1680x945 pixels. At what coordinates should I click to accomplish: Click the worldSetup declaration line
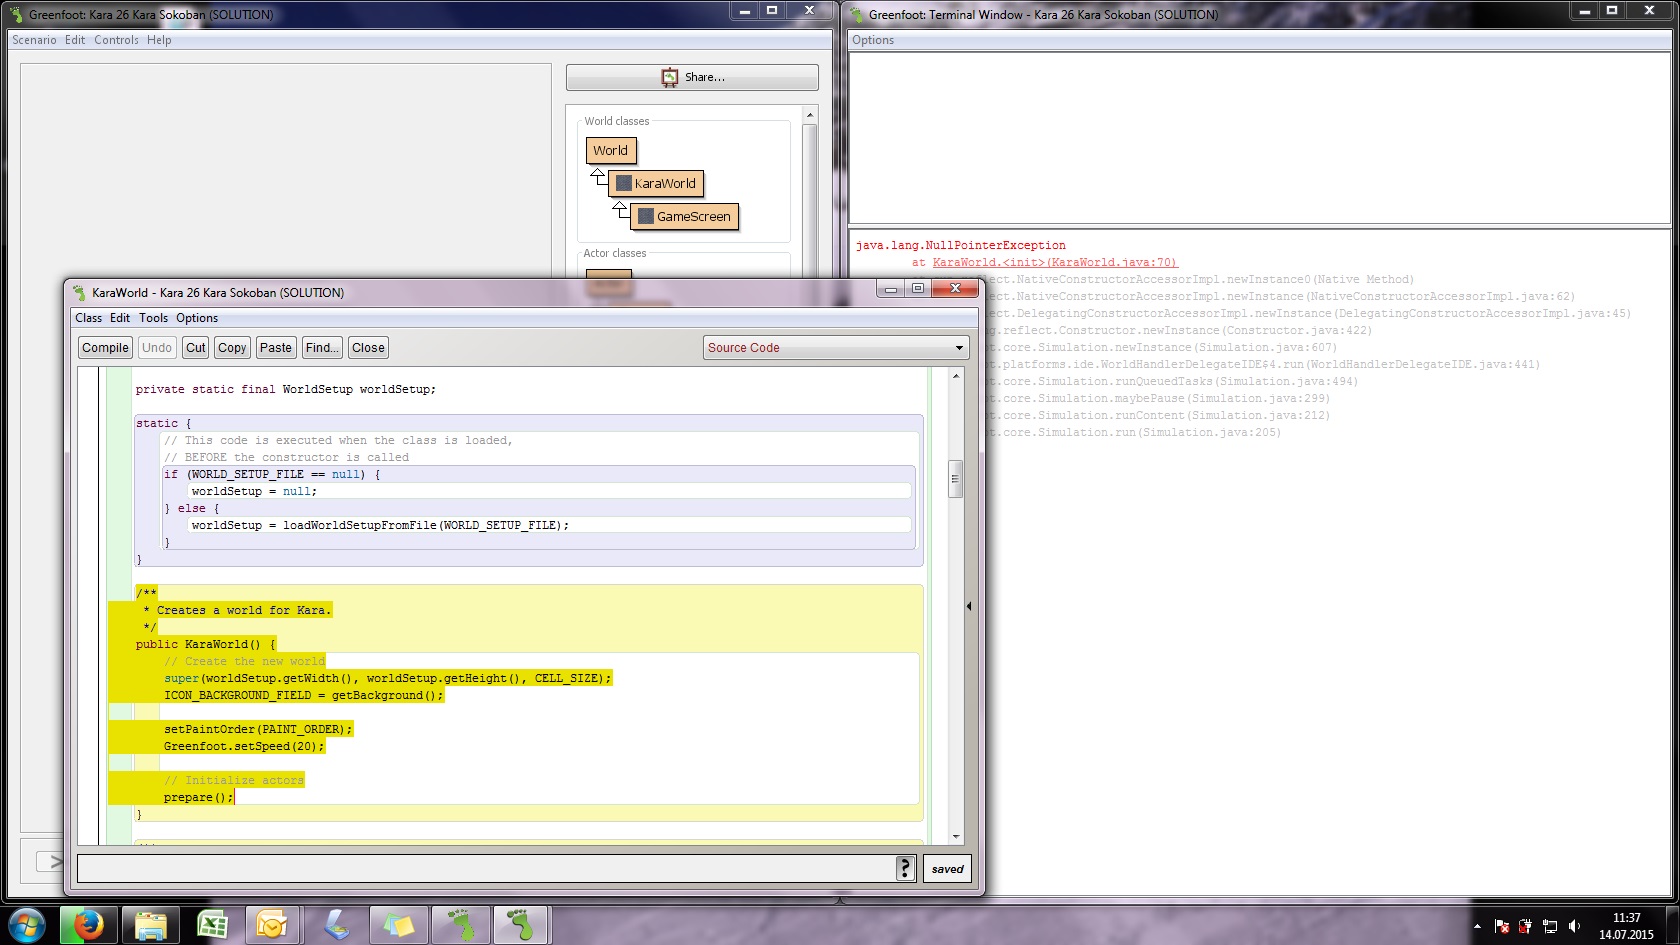[286, 390]
